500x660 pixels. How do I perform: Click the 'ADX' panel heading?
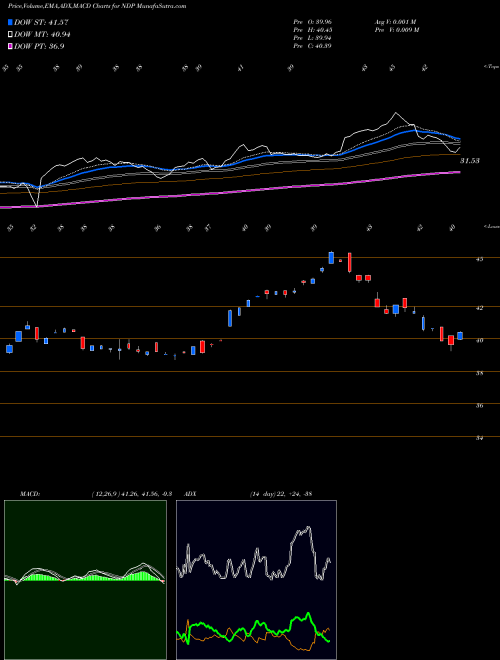pos(190,494)
